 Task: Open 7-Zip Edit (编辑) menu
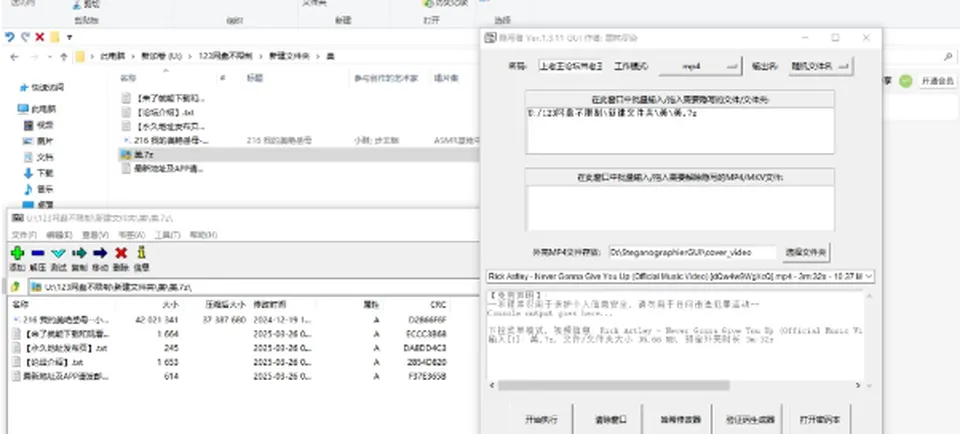pyautogui.click(x=59, y=235)
